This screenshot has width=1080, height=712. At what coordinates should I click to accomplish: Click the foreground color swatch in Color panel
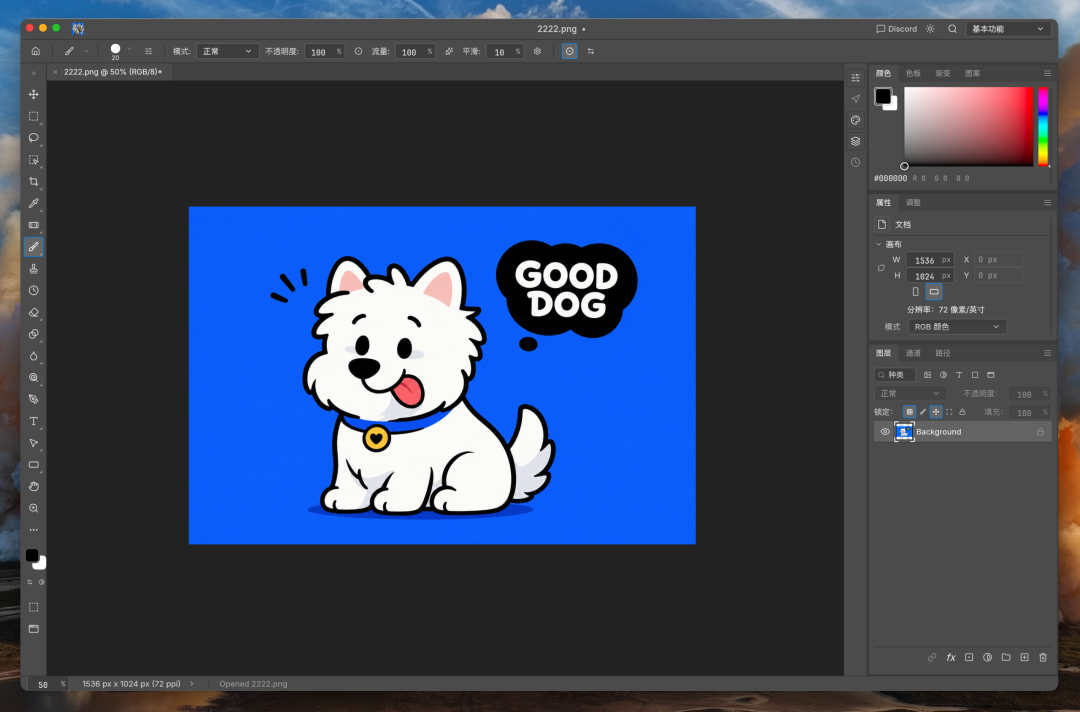point(882,96)
